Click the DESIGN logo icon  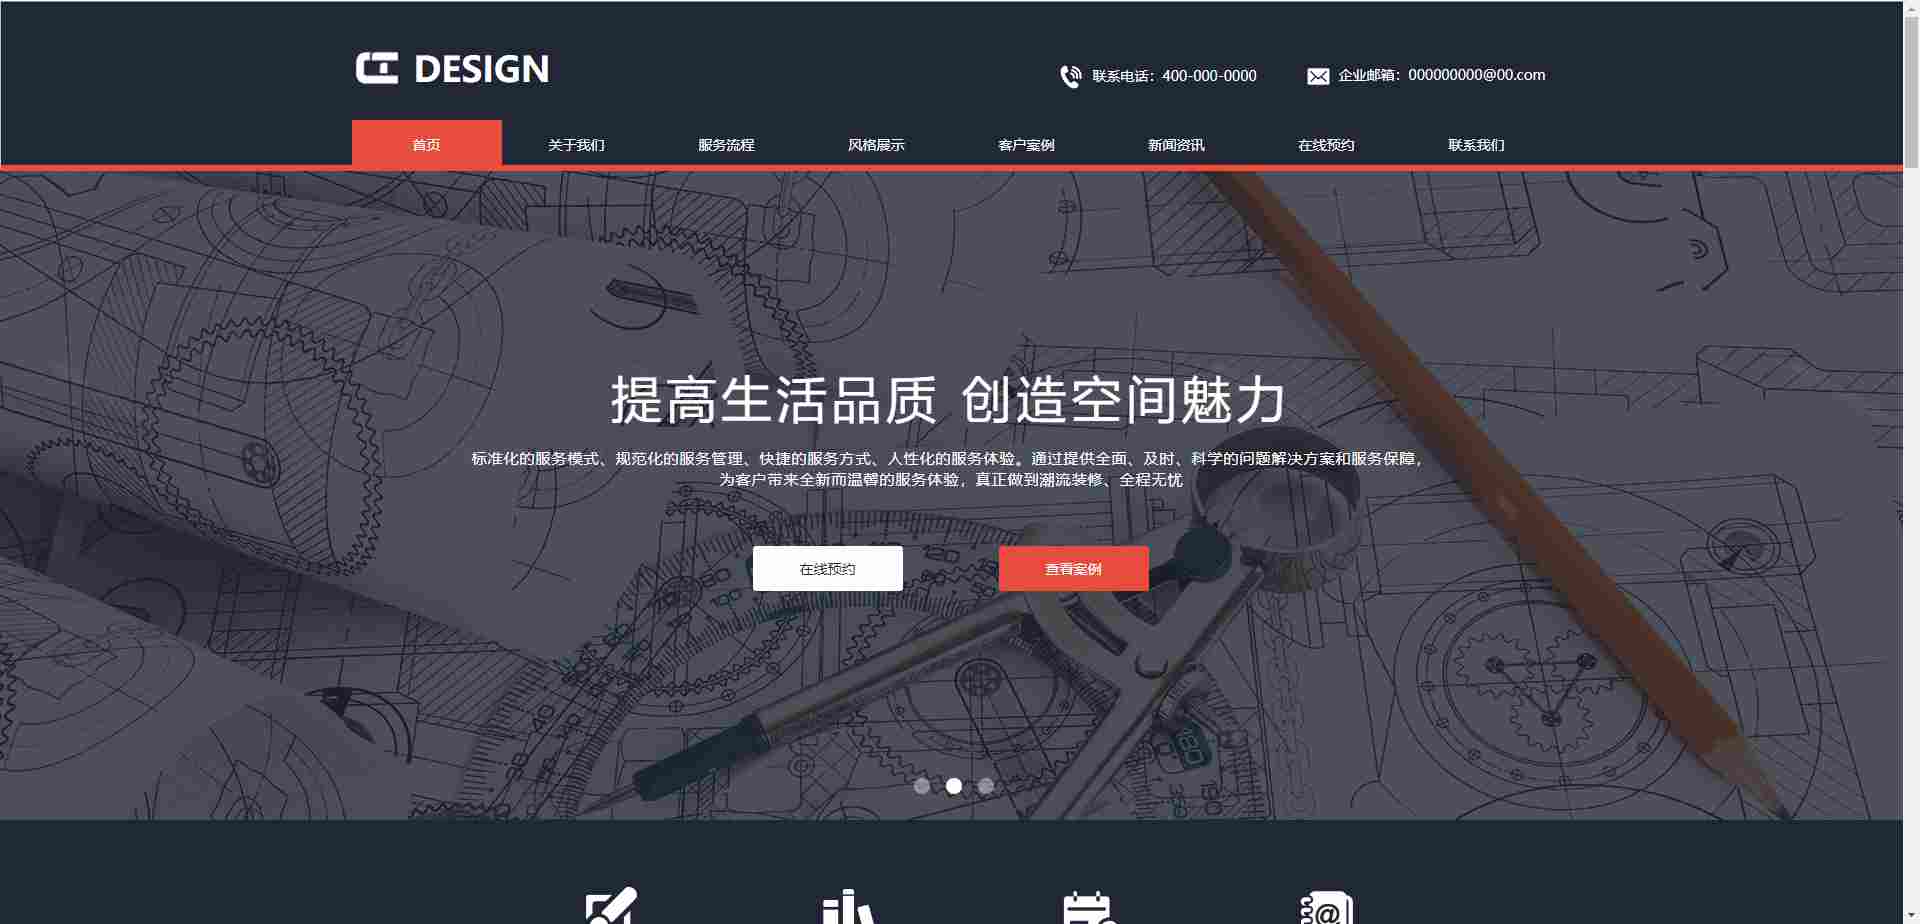click(377, 68)
